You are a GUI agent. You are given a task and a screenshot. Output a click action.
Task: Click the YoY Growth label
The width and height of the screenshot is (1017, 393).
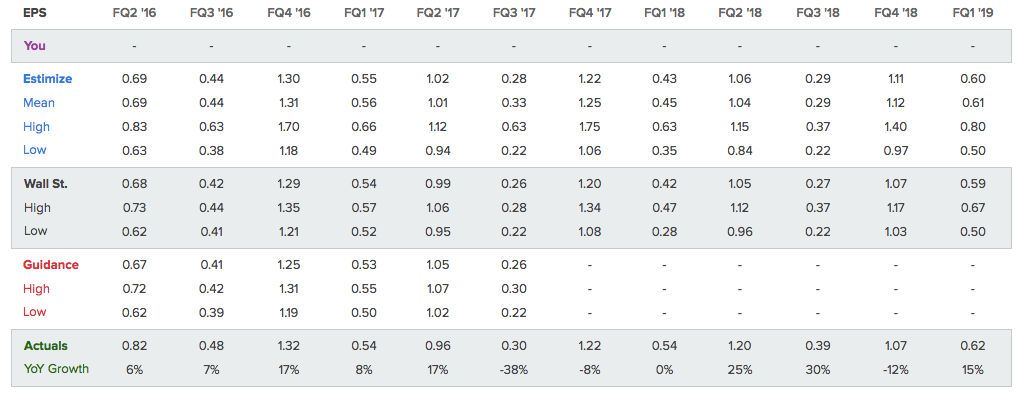click(x=56, y=370)
